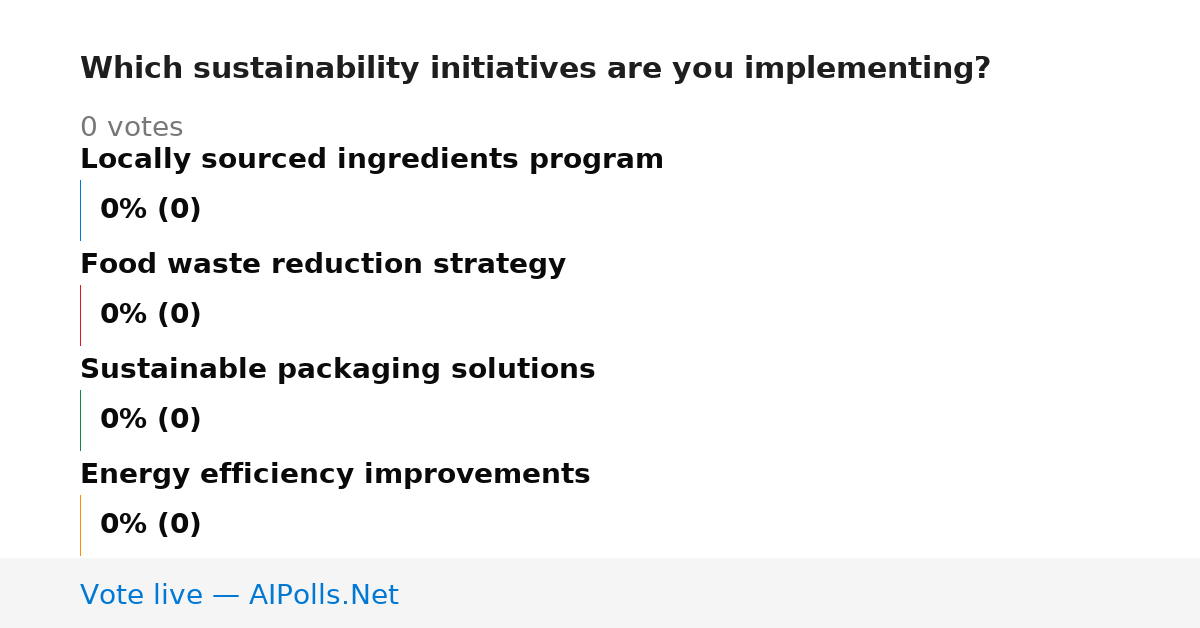Screen dimensions: 1200x628
Task: Select the Energy efficiency improvements option
Action: point(335,475)
